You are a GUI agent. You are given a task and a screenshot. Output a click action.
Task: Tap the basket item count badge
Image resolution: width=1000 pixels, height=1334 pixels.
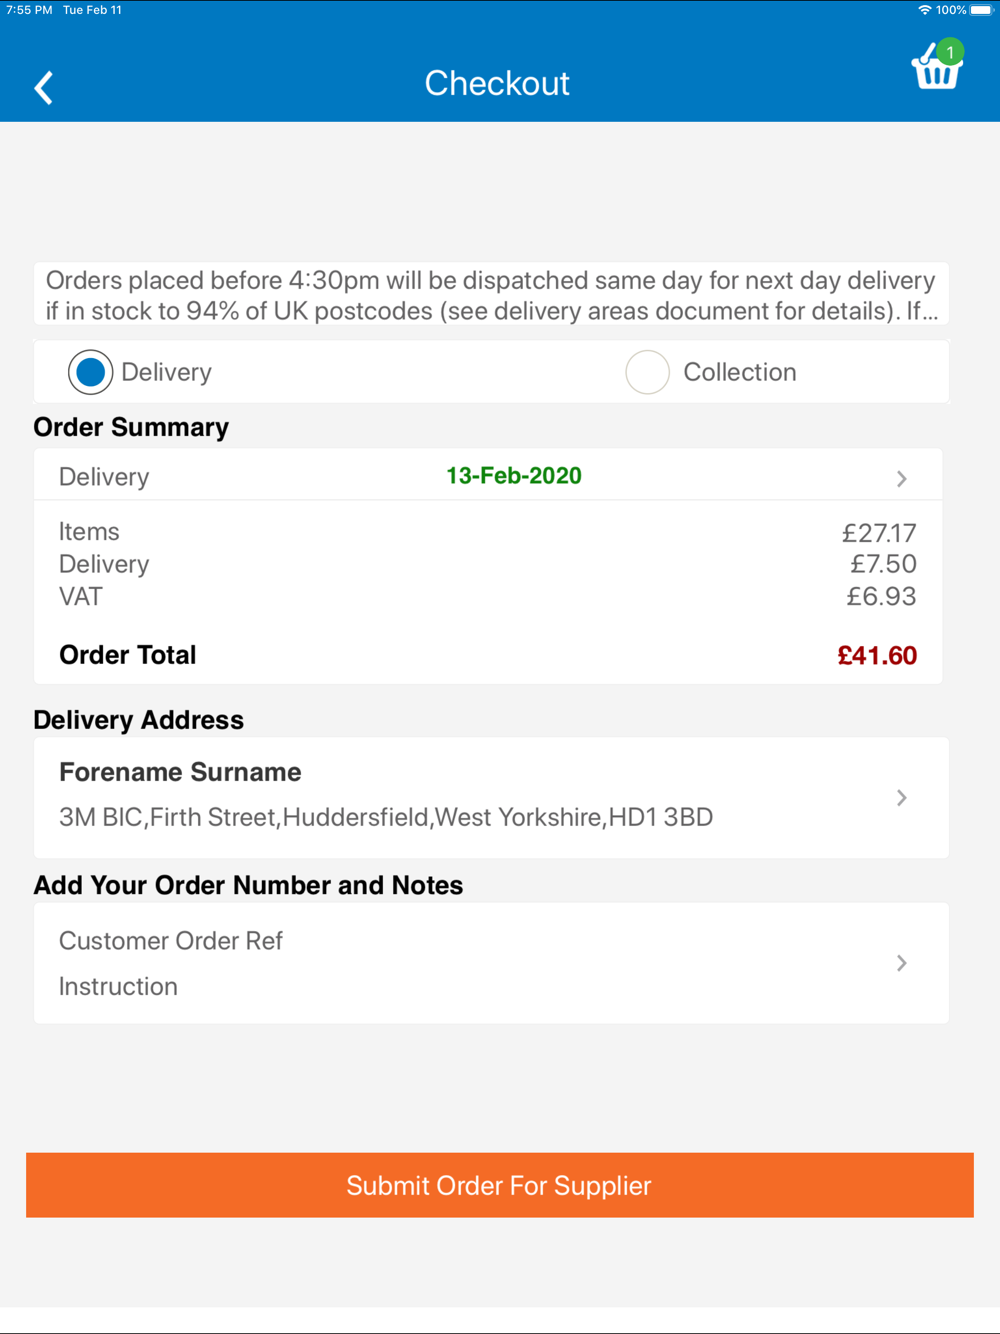(950, 51)
